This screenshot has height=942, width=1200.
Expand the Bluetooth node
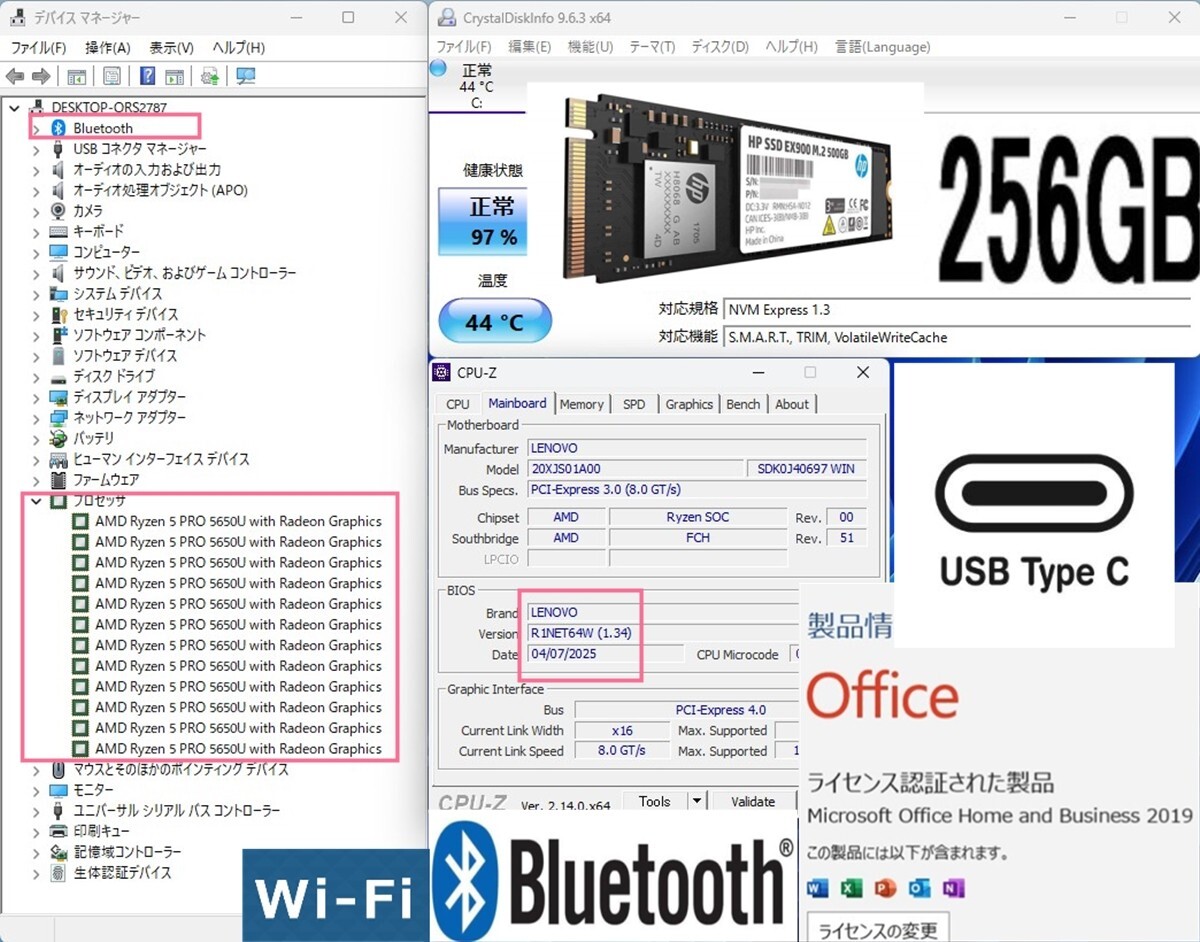[36, 128]
